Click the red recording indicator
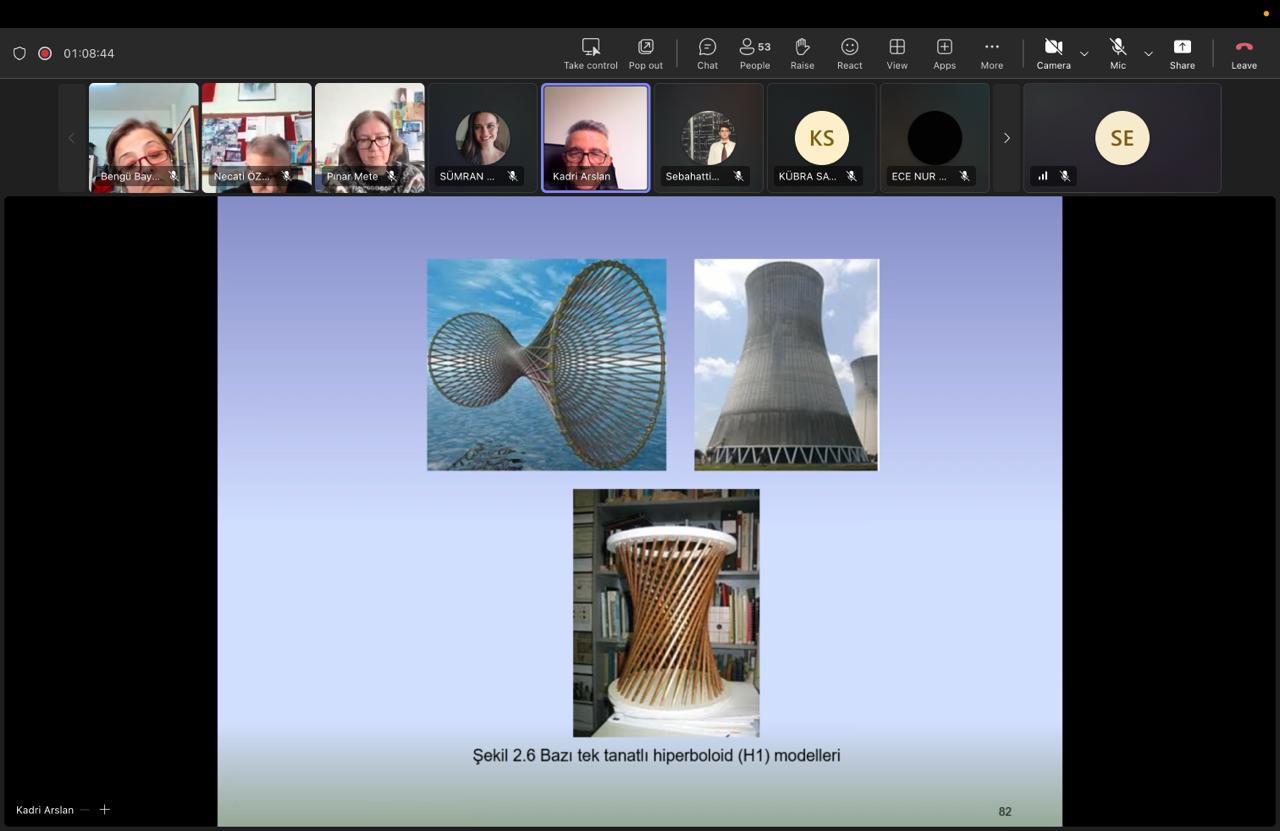 (45, 53)
